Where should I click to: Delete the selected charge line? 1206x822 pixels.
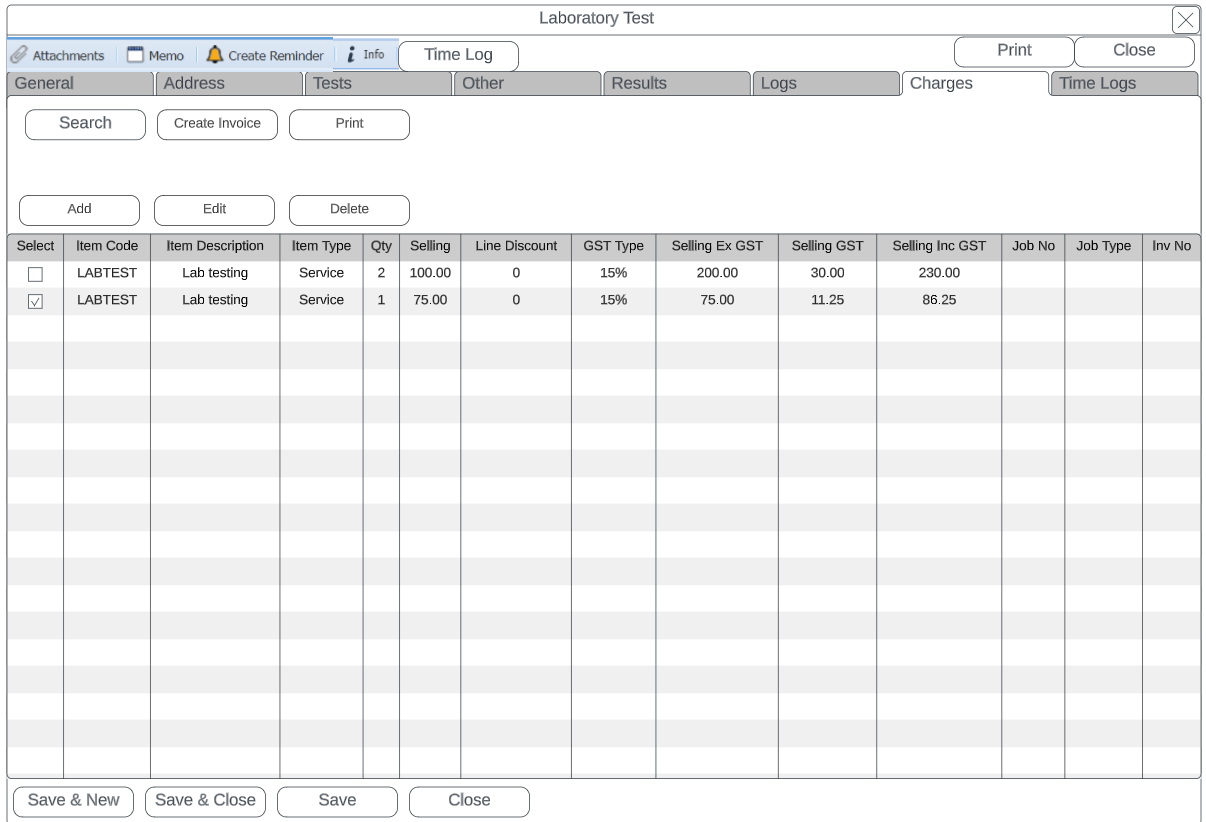349,210
